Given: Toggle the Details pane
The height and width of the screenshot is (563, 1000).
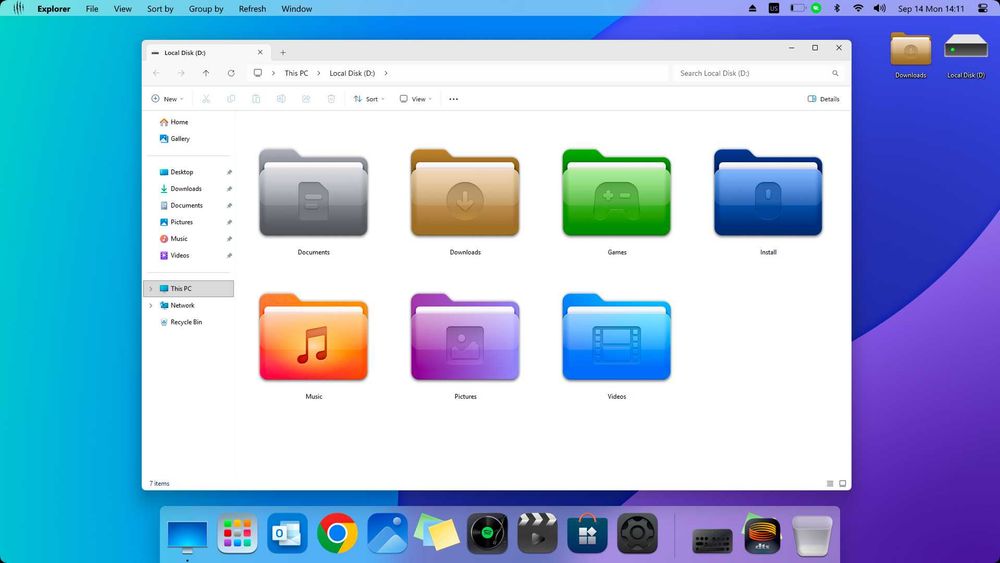Looking at the screenshot, I should tap(823, 99).
